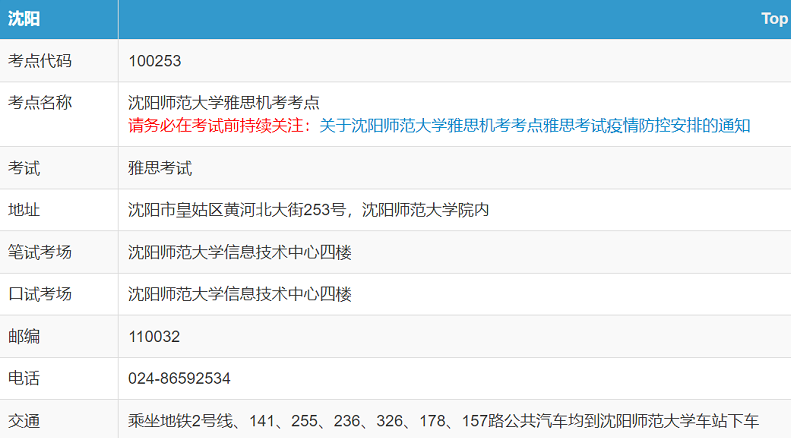
Task: Select the 笔试考场 venue value text
Action: (x=240, y=252)
